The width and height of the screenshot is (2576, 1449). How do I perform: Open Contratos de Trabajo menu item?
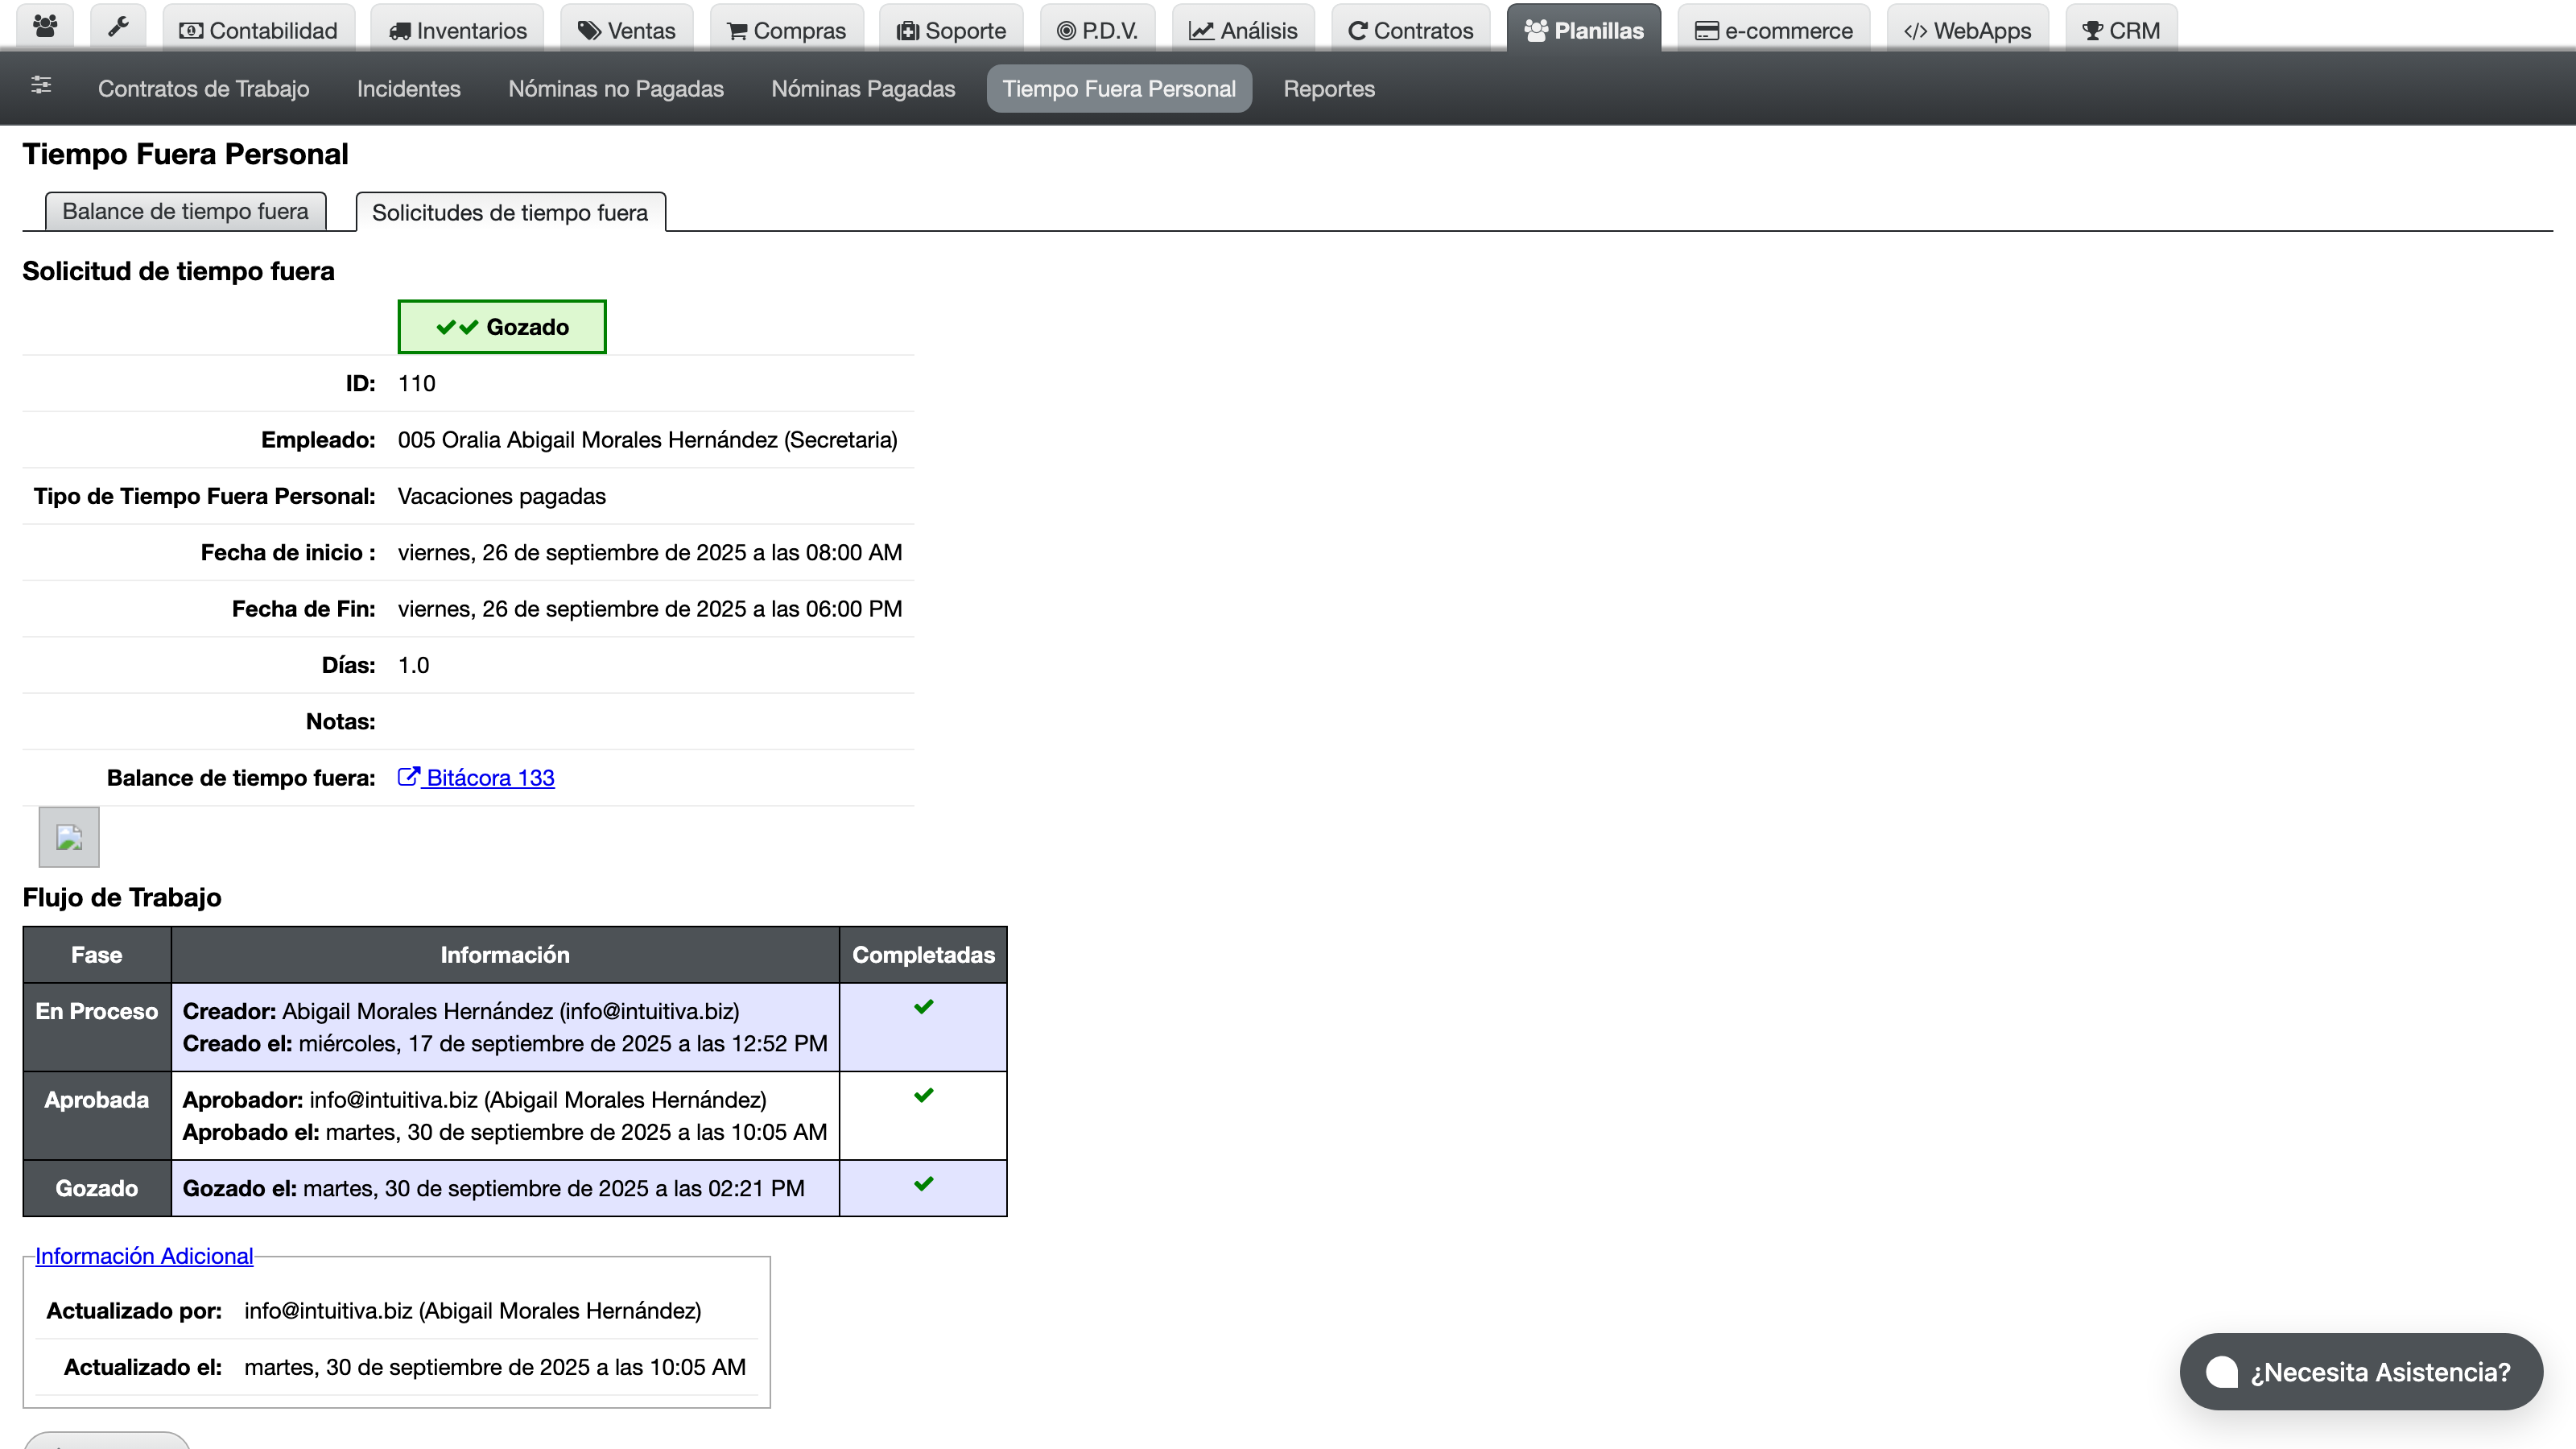click(x=204, y=89)
